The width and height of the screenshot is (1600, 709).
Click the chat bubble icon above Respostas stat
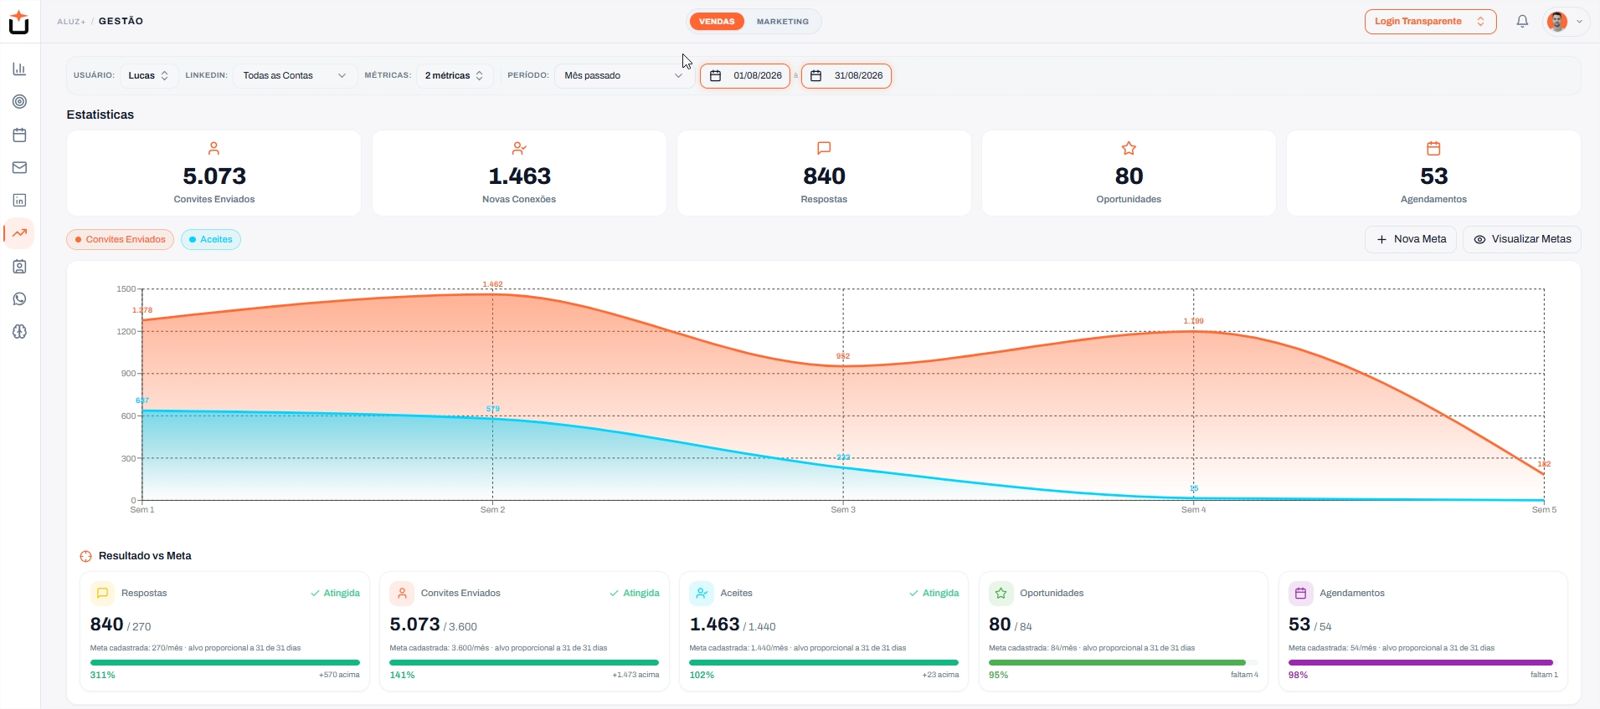pyautogui.click(x=824, y=148)
